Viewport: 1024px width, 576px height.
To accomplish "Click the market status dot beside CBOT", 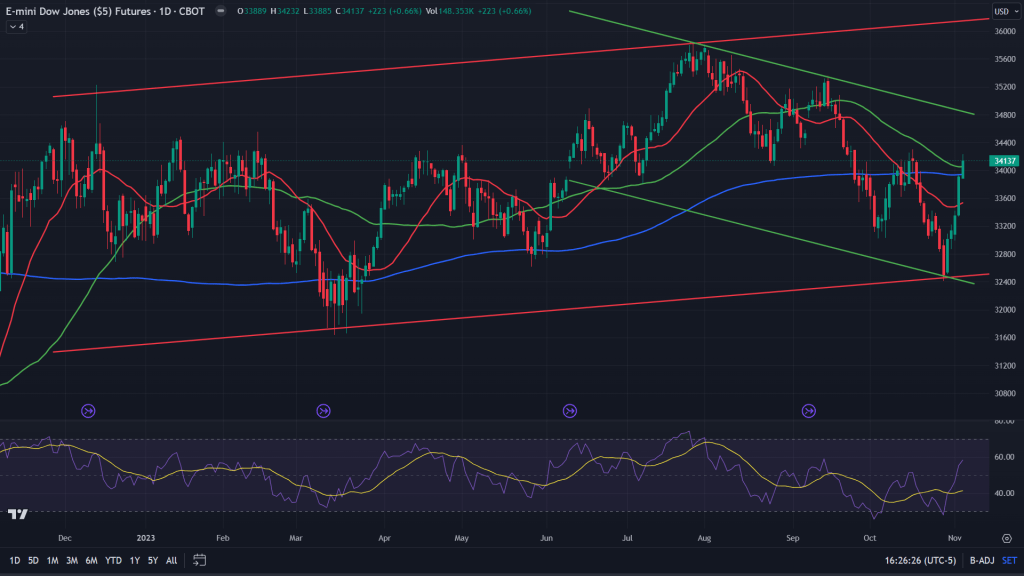I will [x=219, y=12].
